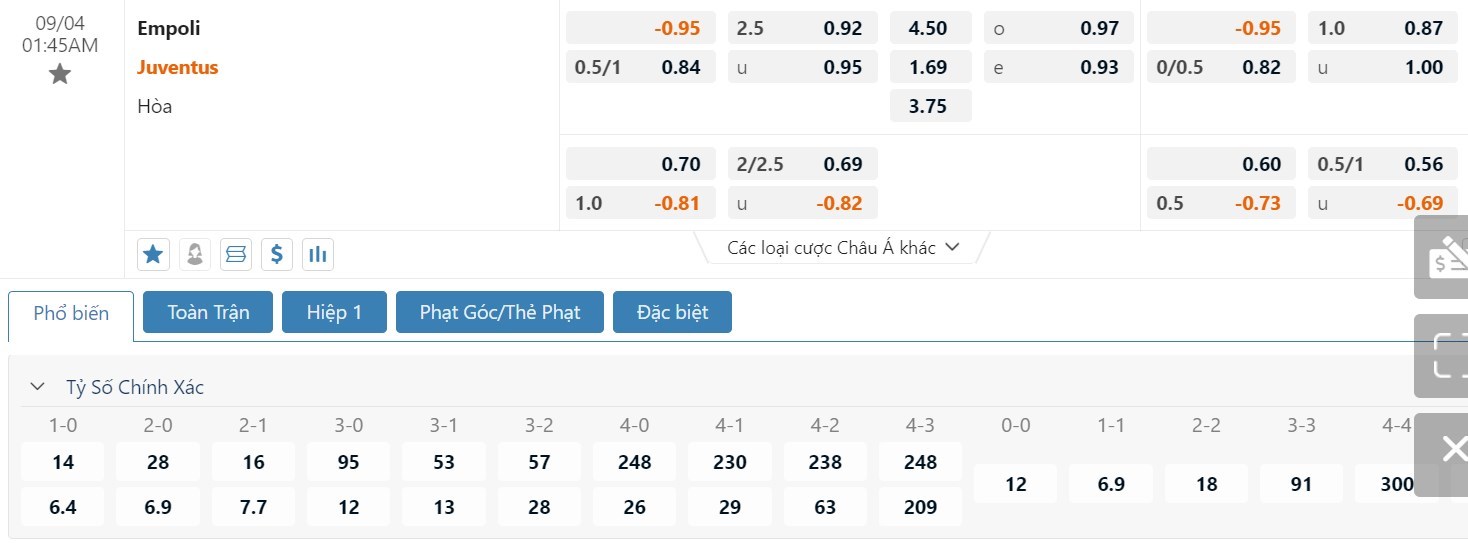Open the bar chart statistics icon
Viewport: 1468px width, 547px height.
[318, 255]
